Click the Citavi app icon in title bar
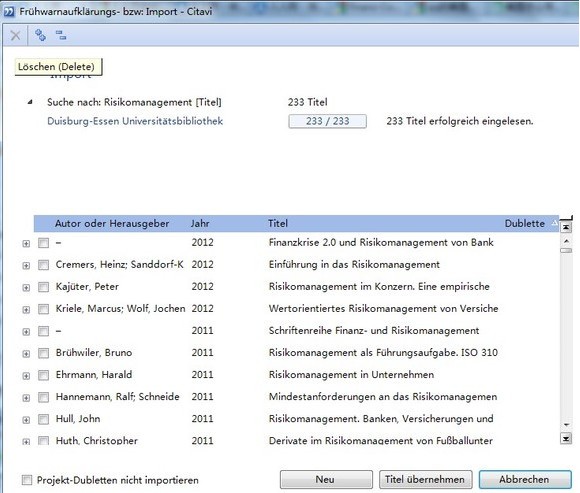This screenshot has height=493, width=580. pyautogui.click(x=9, y=11)
